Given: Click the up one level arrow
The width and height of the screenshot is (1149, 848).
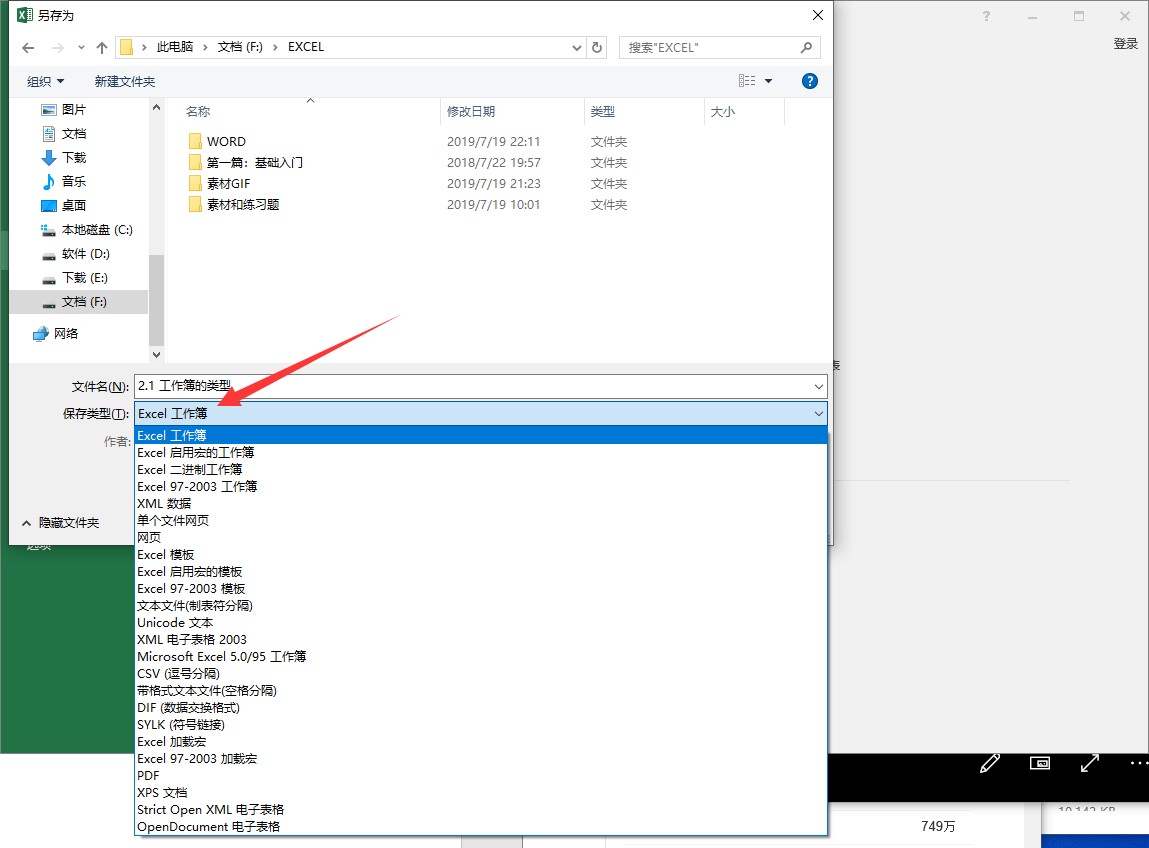Looking at the screenshot, I should [x=101, y=47].
